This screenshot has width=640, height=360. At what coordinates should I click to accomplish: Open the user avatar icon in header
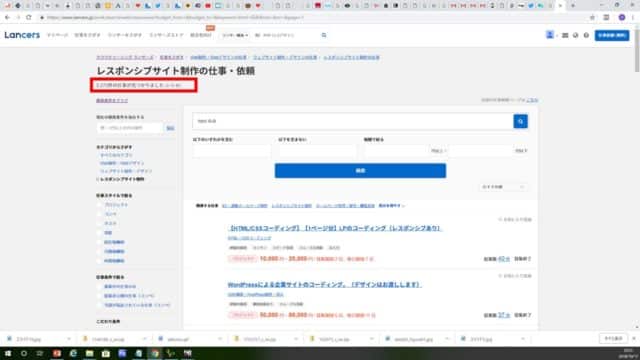(x=550, y=35)
